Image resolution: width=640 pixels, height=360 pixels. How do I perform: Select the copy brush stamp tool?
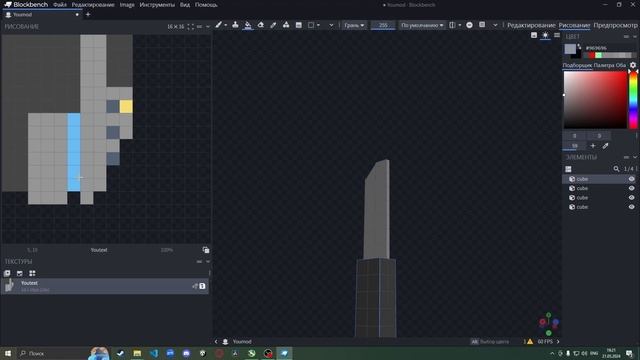pyautogui.click(x=235, y=25)
